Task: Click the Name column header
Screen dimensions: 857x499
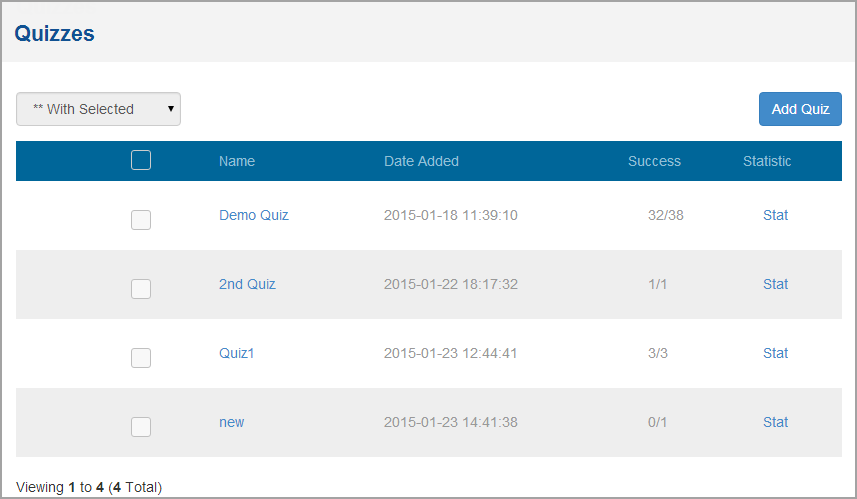Action: coord(237,161)
